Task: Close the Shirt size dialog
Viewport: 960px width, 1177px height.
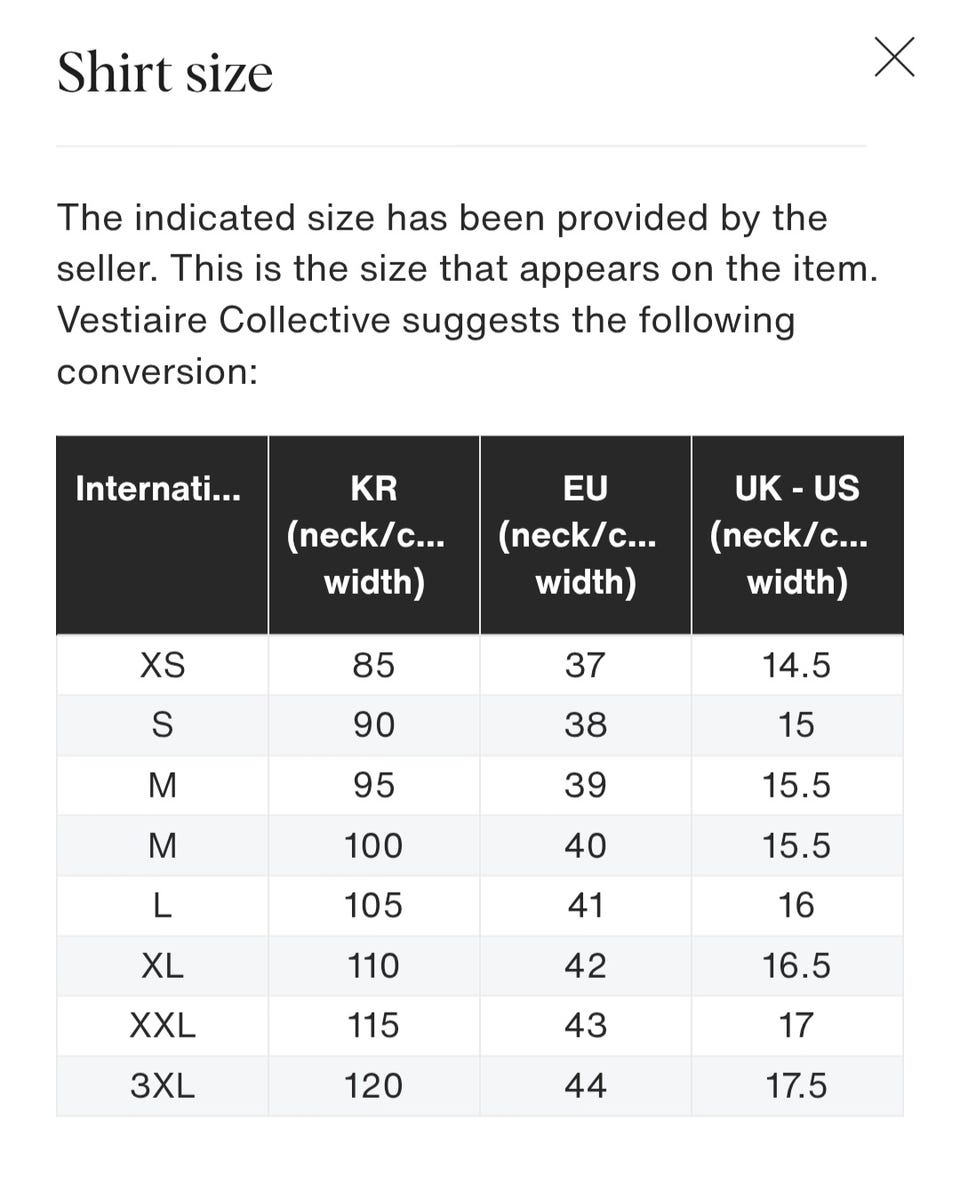Action: tap(894, 57)
